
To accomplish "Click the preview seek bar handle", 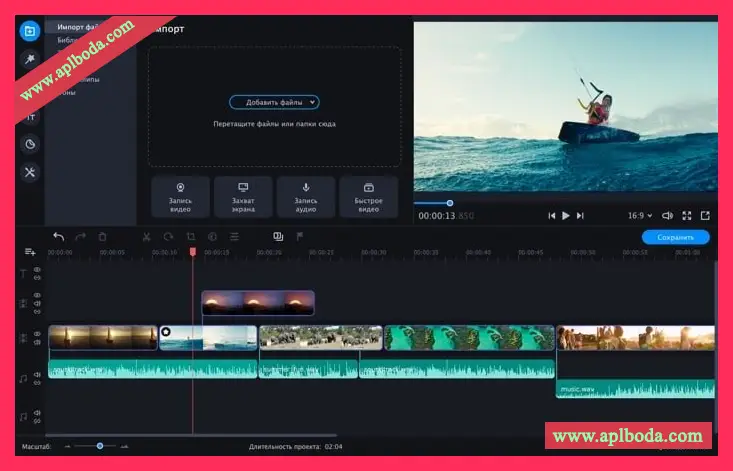I will click(450, 203).
